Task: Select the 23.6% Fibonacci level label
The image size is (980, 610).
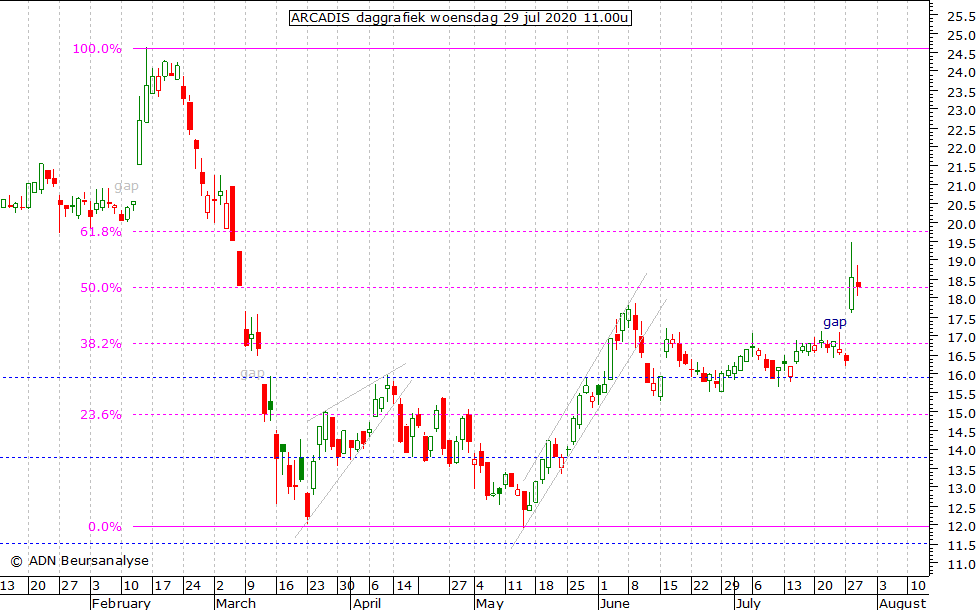Action: (101, 415)
